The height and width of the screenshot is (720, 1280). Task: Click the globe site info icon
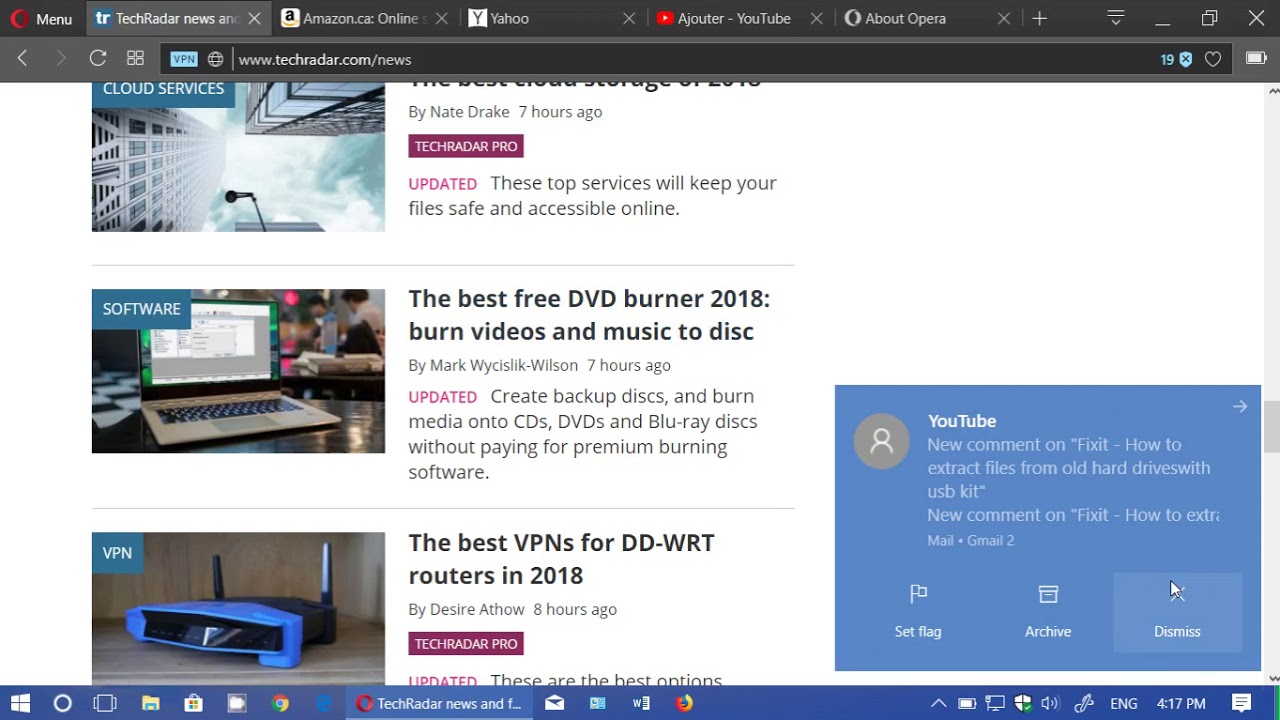(x=215, y=59)
